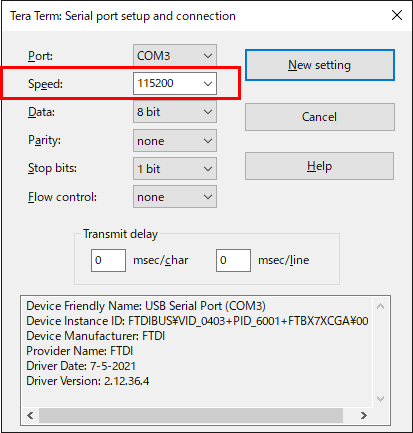Click the horizontal scroll left arrow
This screenshot has height=433, width=413.
[x=30, y=415]
